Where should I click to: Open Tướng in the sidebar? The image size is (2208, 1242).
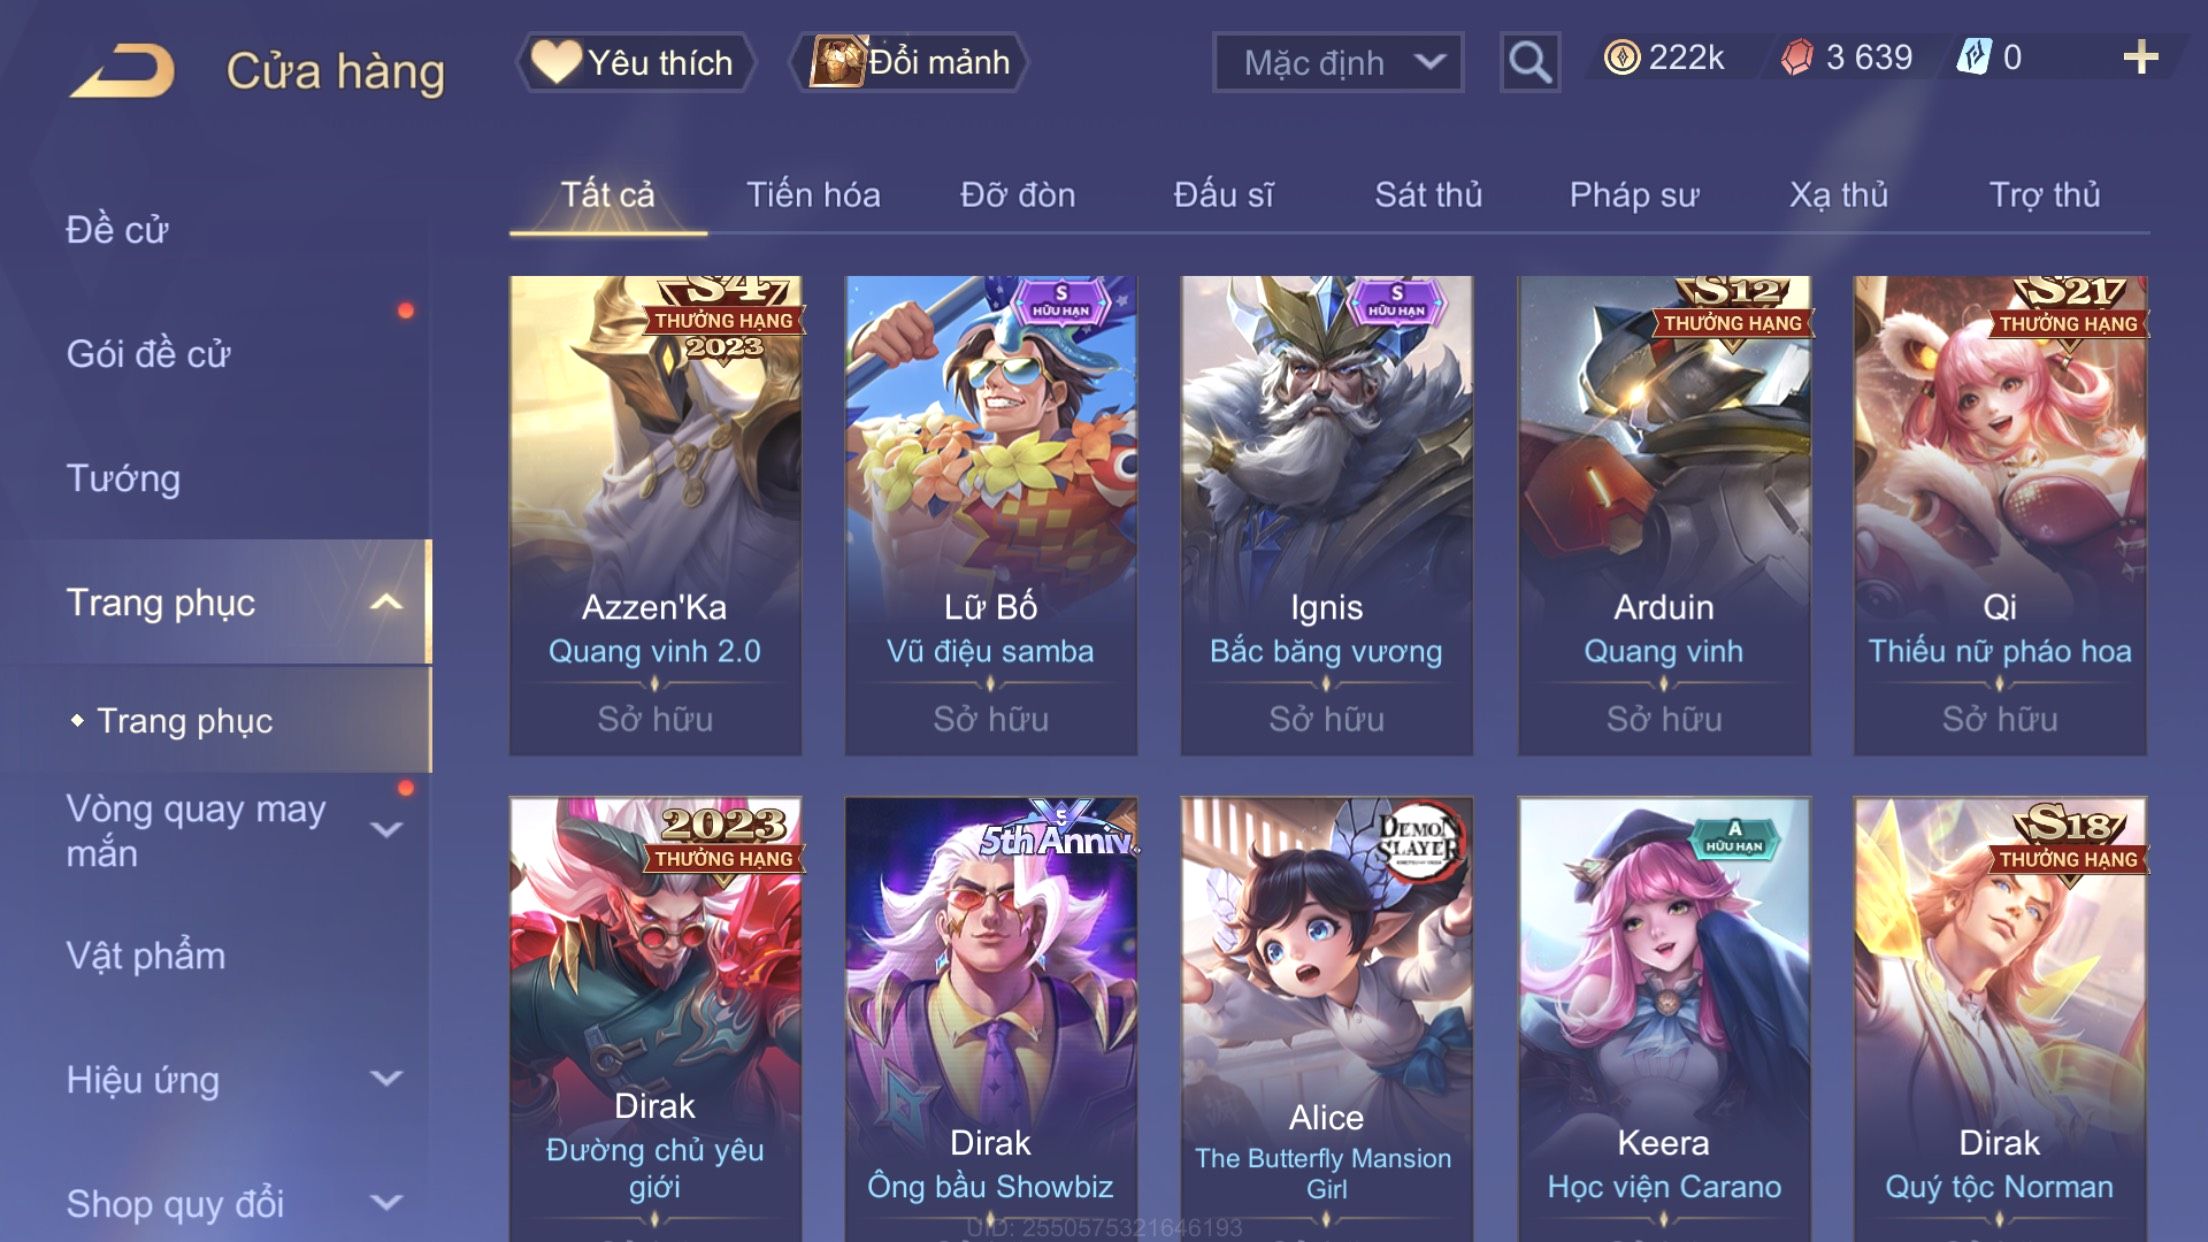124,478
